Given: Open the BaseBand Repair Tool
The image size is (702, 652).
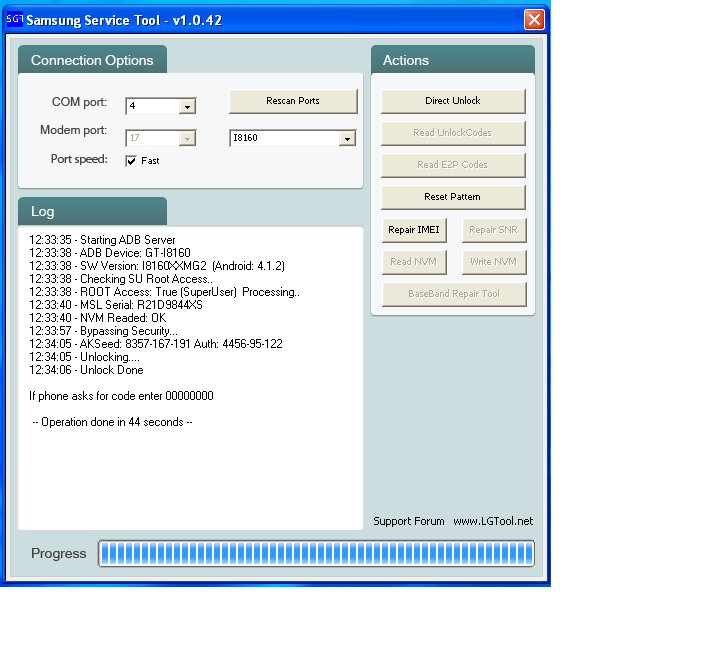Looking at the screenshot, I should coord(454,294).
